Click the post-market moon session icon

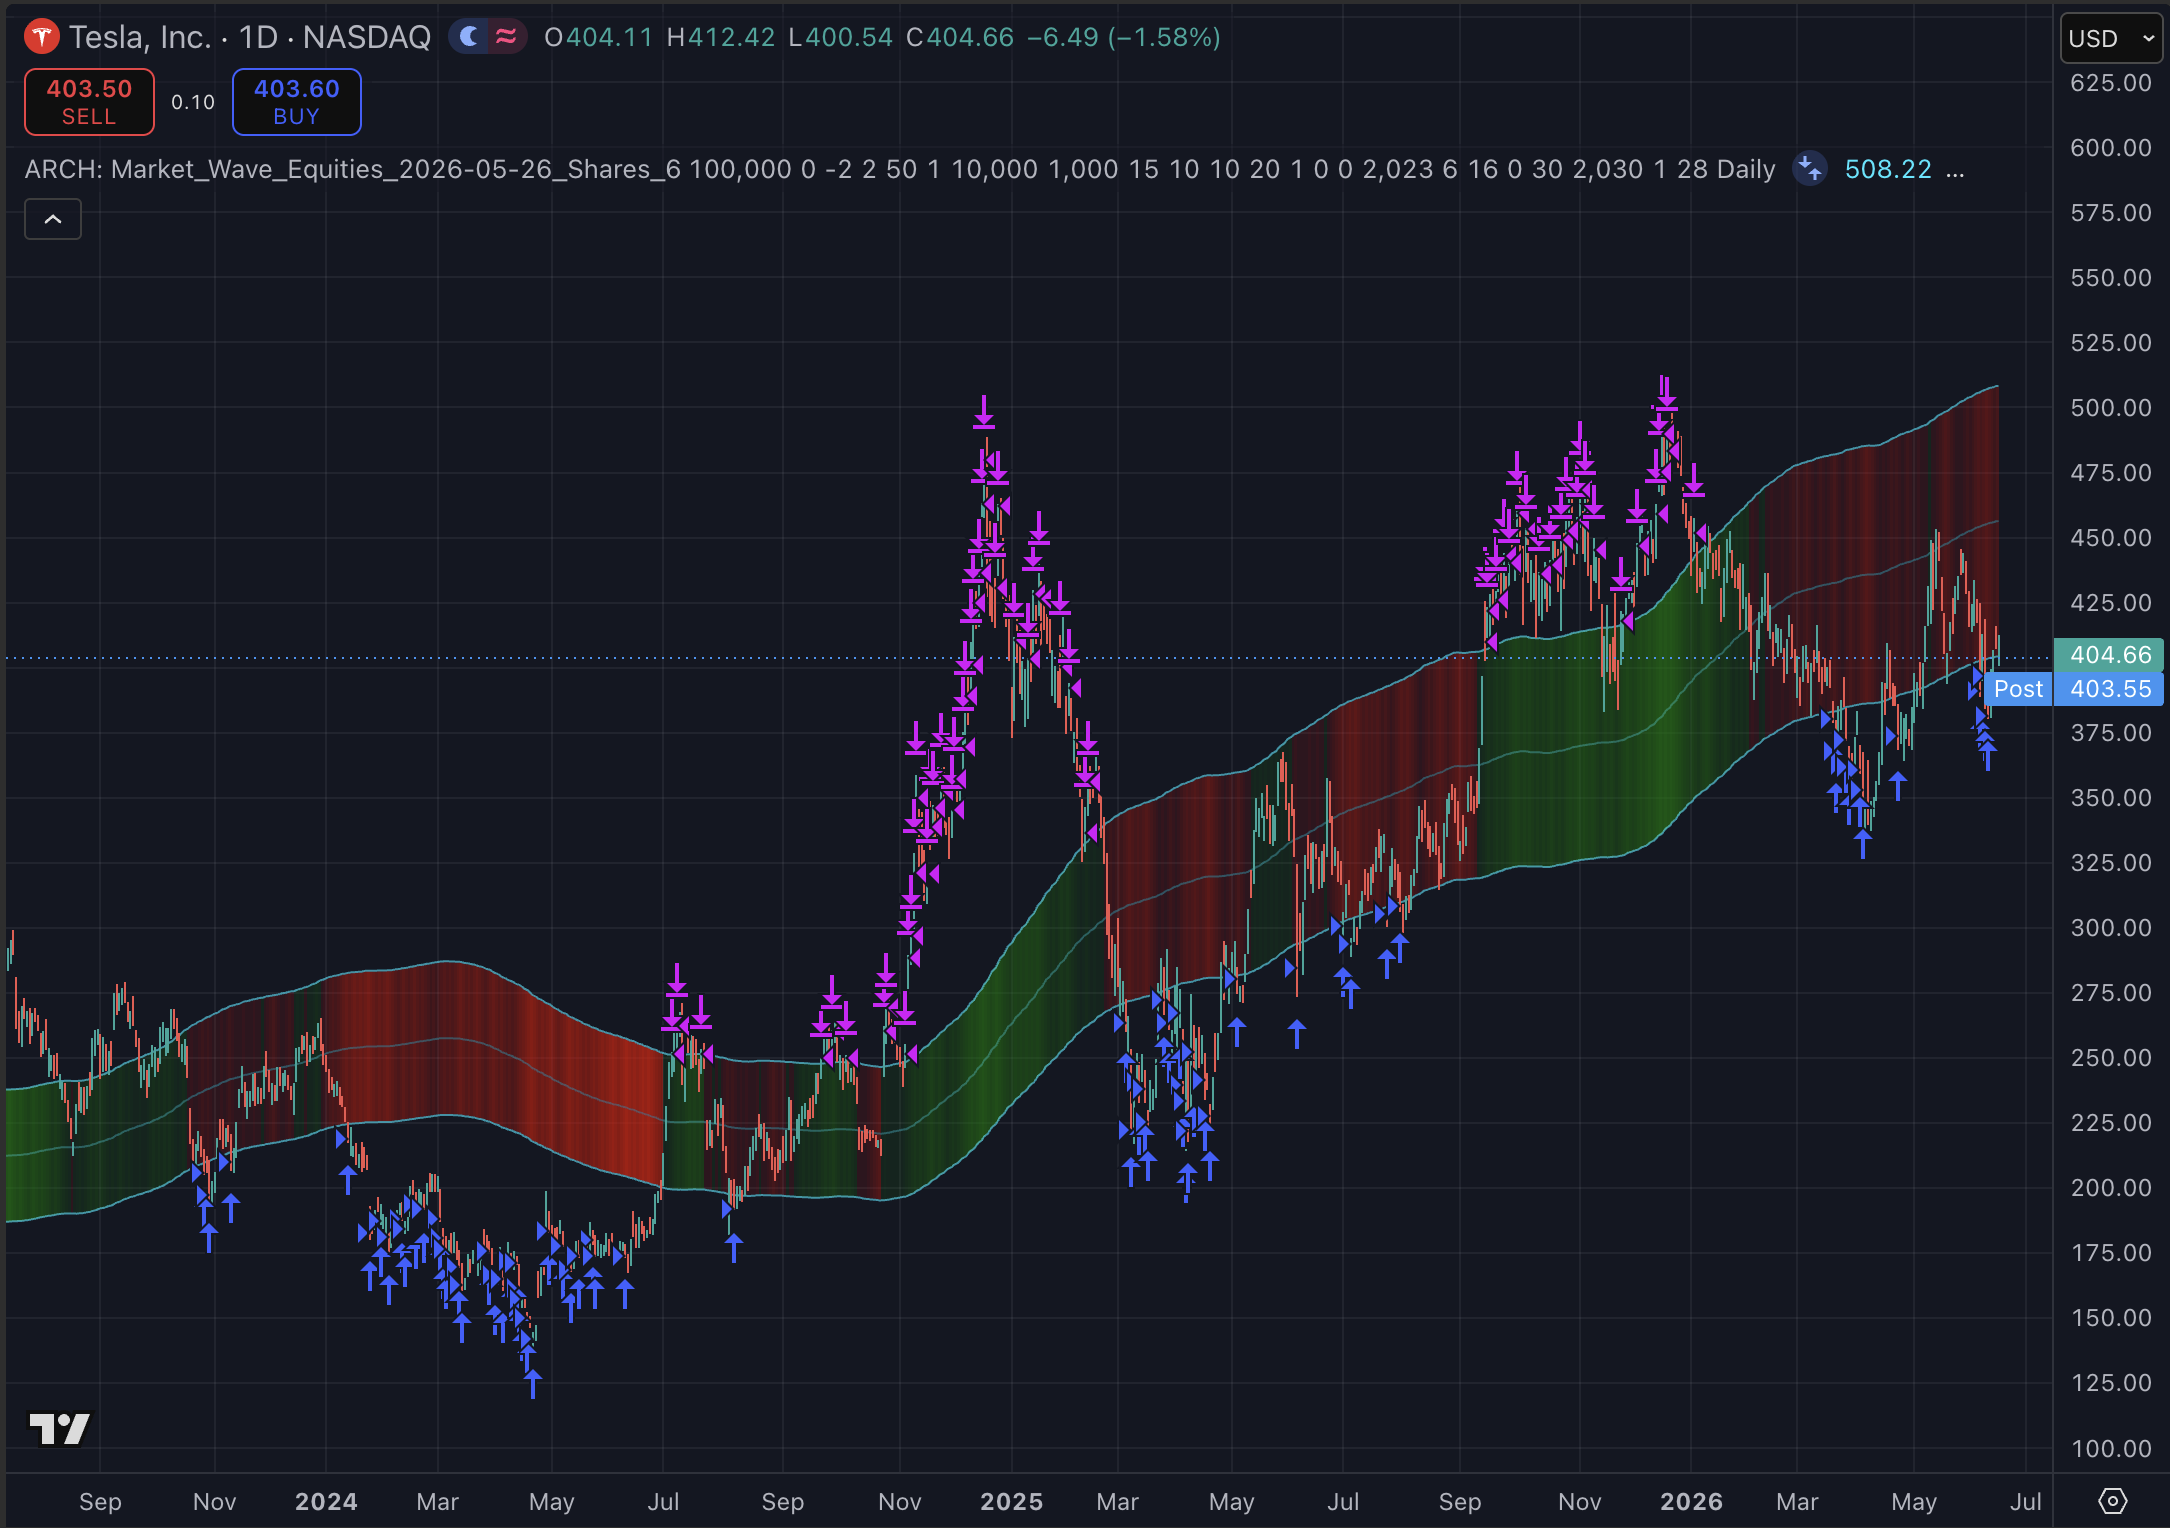[x=468, y=38]
